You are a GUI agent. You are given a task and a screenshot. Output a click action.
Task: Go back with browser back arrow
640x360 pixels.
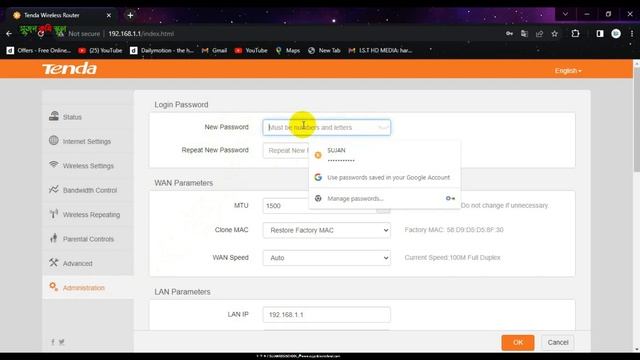coord(9,33)
